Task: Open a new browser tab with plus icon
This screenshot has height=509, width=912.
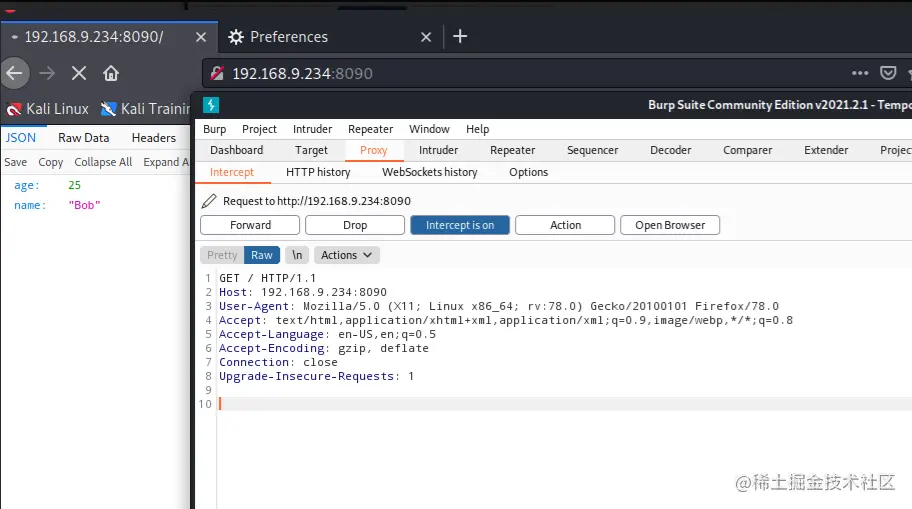Action: (460, 36)
